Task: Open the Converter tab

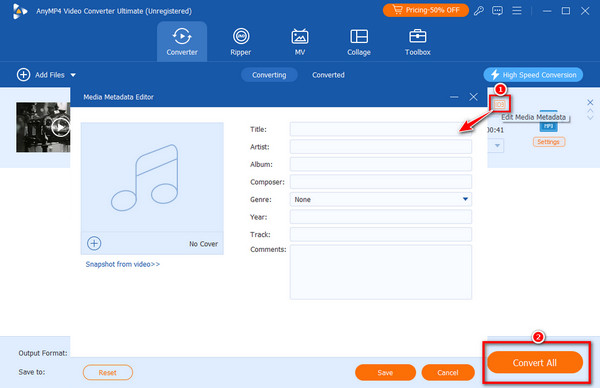Action: 182,41
